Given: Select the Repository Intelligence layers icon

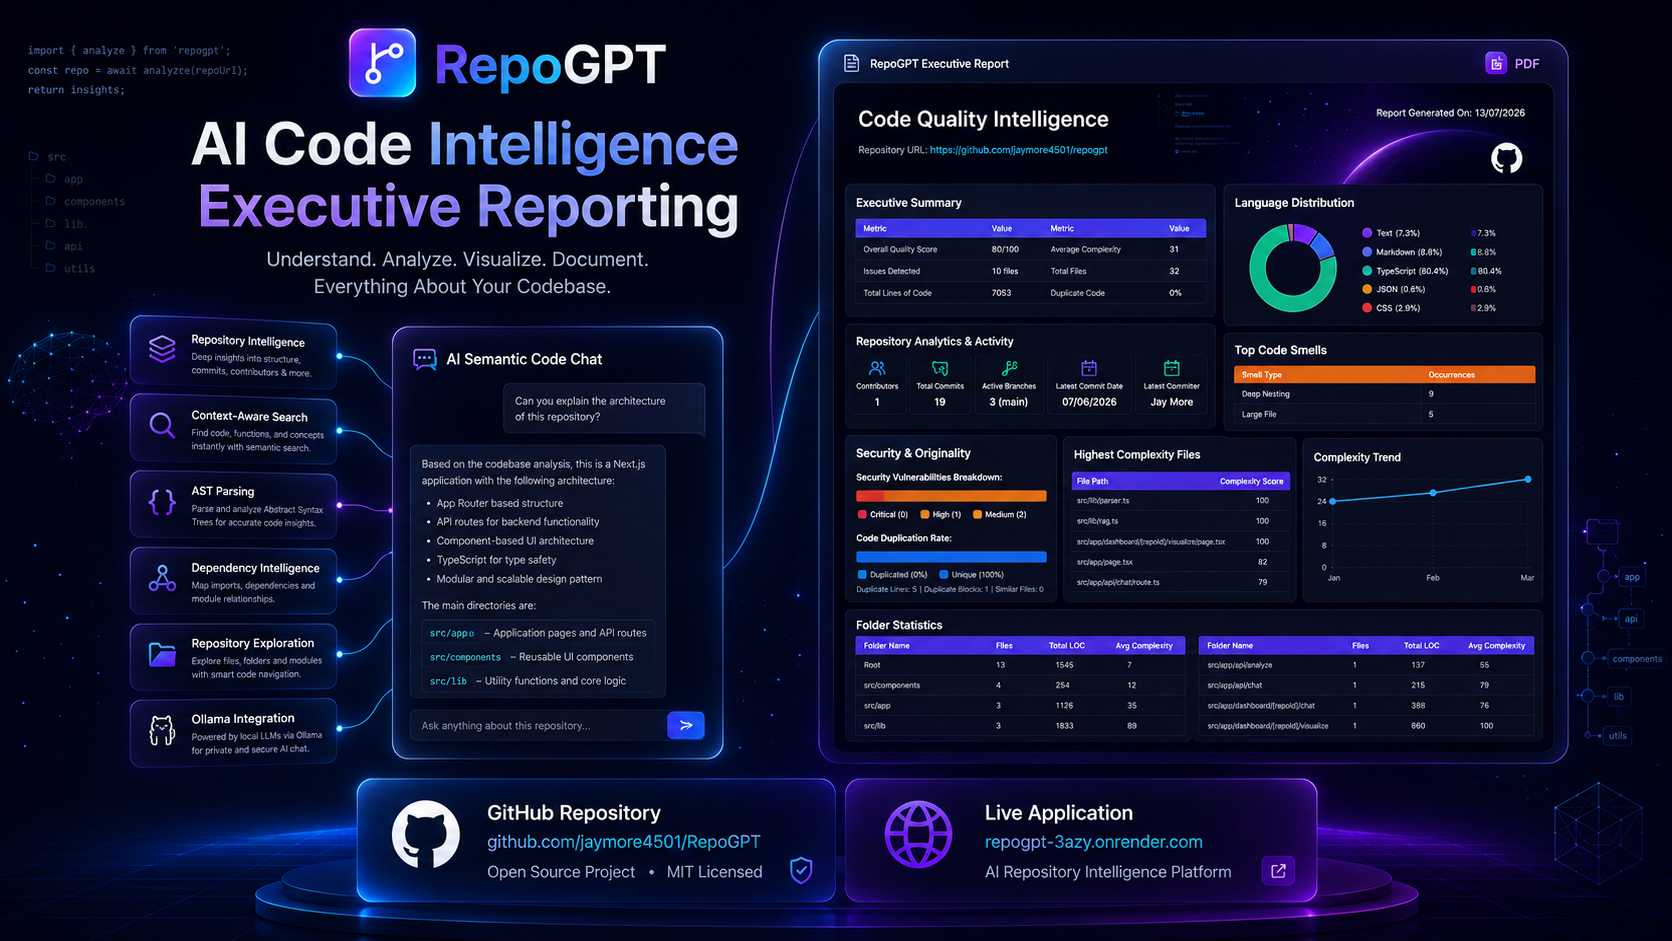Looking at the screenshot, I should 162,348.
